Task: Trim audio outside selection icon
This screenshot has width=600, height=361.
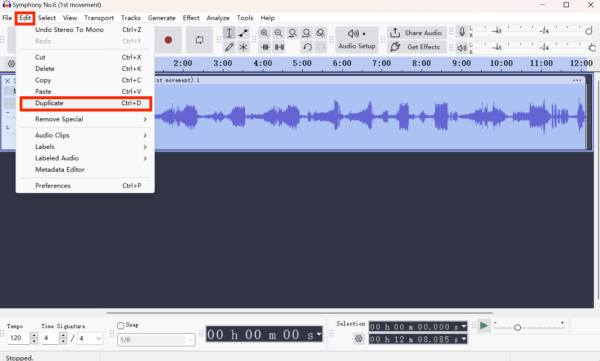Action: 265,47
